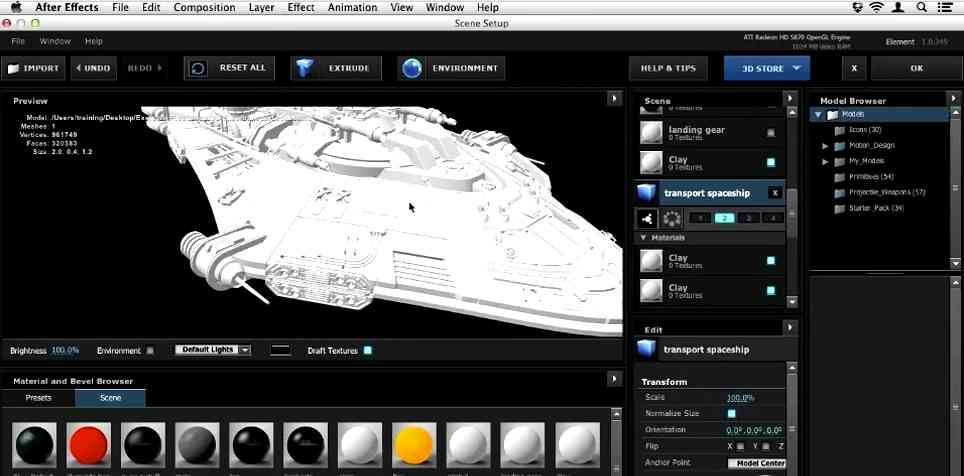
Task: Switch to the Presets tab
Action: point(38,398)
